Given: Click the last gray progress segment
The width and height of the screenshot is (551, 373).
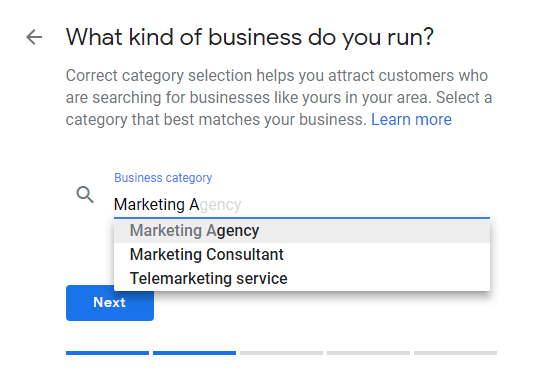Looking at the screenshot, I should 455,353.
